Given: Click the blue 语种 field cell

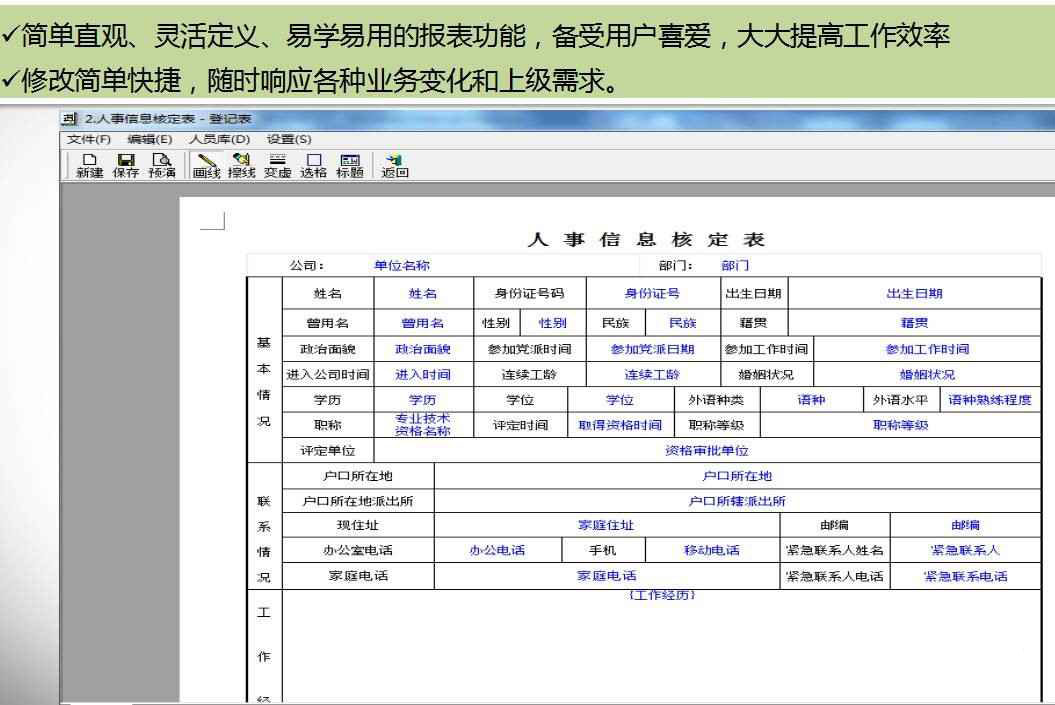Looking at the screenshot, I should [x=811, y=400].
